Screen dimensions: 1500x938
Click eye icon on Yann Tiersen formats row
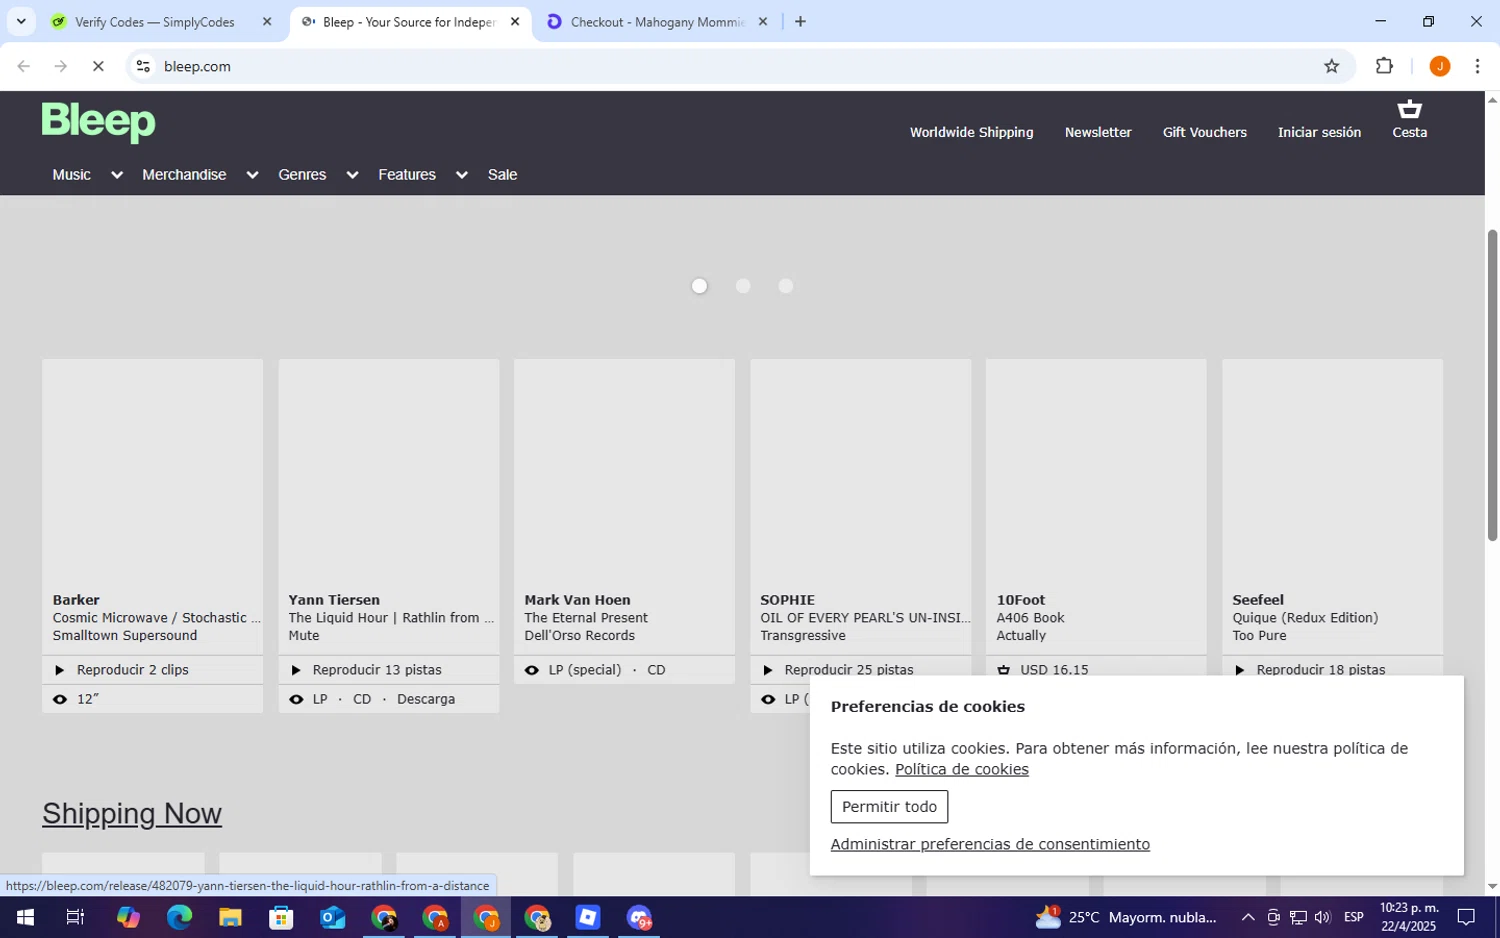click(x=295, y=699)
